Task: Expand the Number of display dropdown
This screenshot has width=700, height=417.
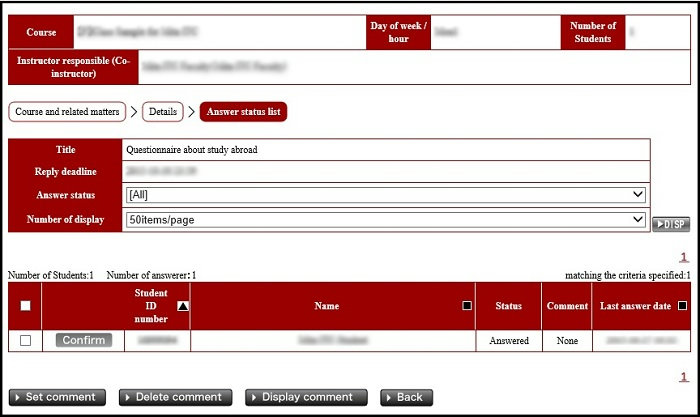Action: (385, 219)
